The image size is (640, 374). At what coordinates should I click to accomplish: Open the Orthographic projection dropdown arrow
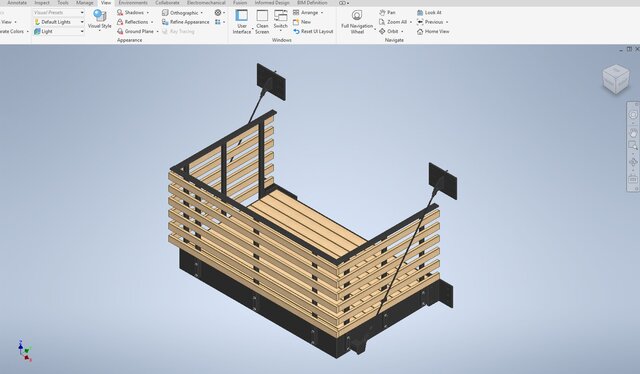(202, 13)
